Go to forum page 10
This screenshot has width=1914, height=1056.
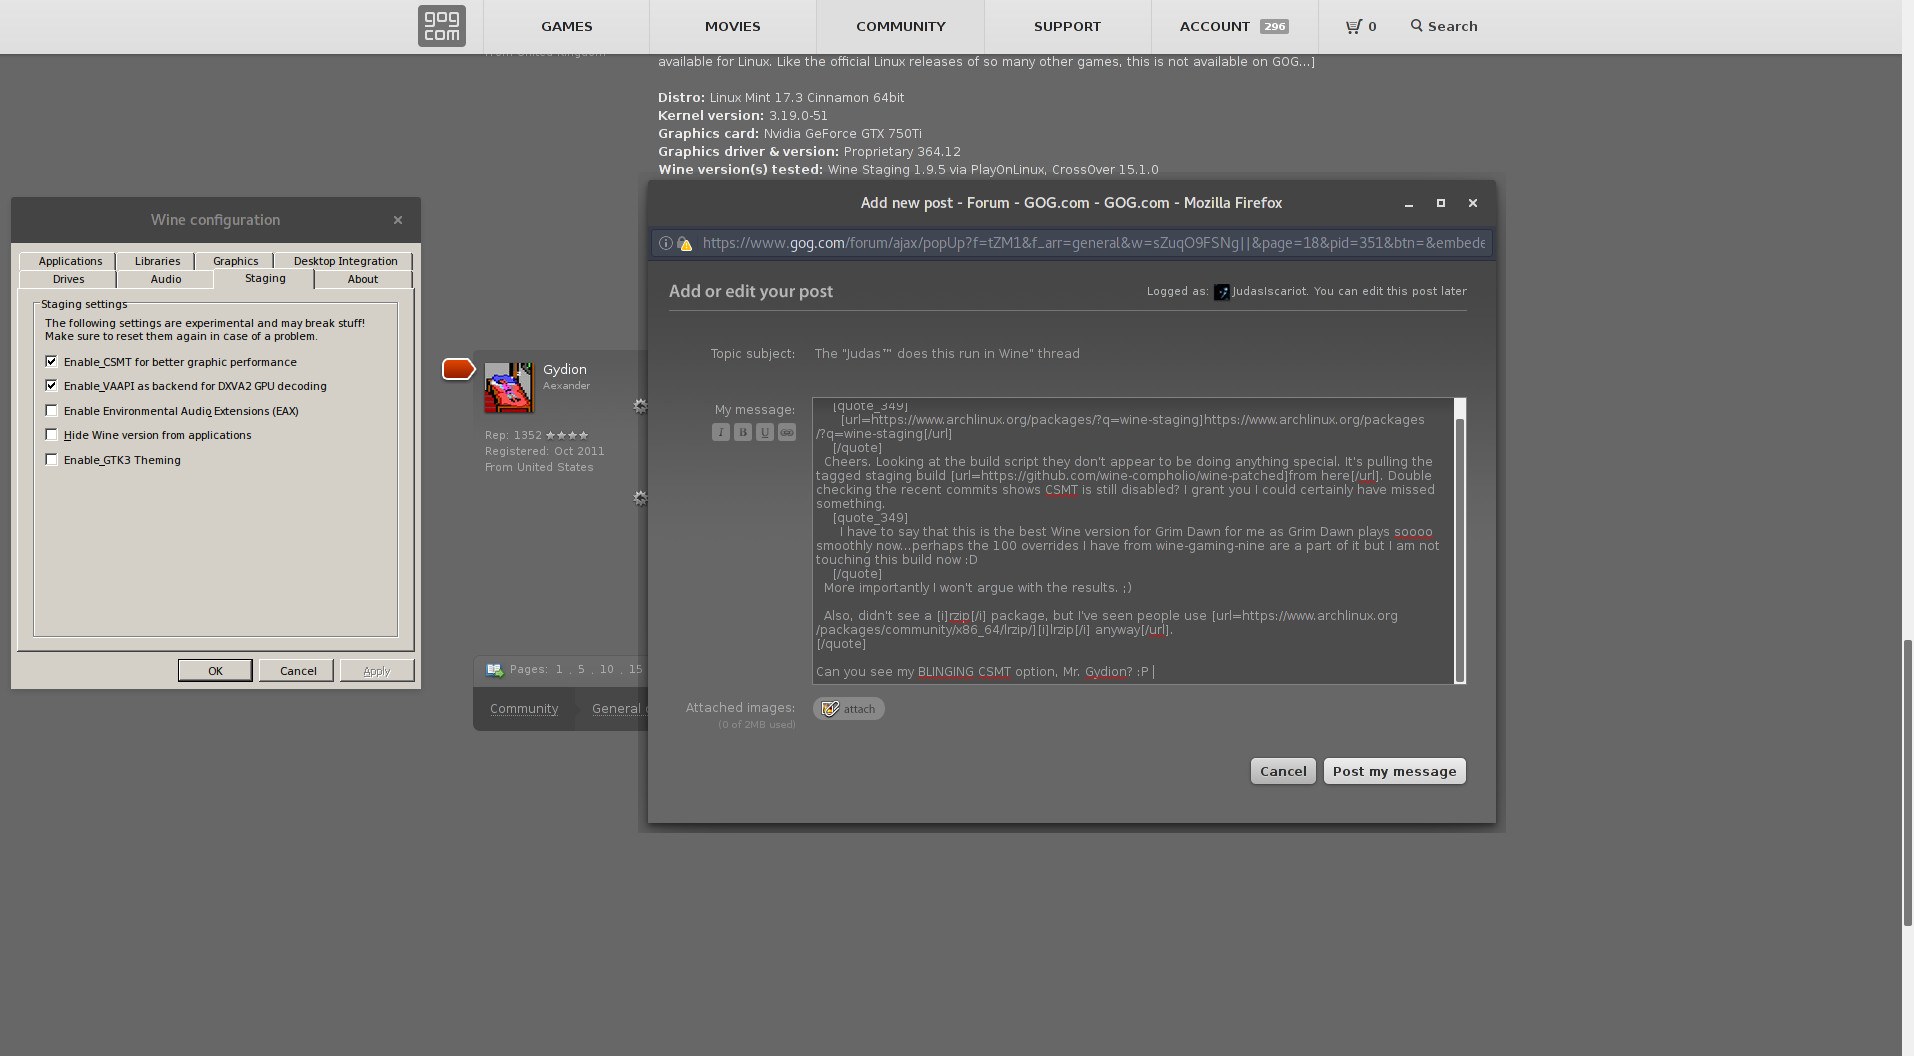[x=607, y=669]
